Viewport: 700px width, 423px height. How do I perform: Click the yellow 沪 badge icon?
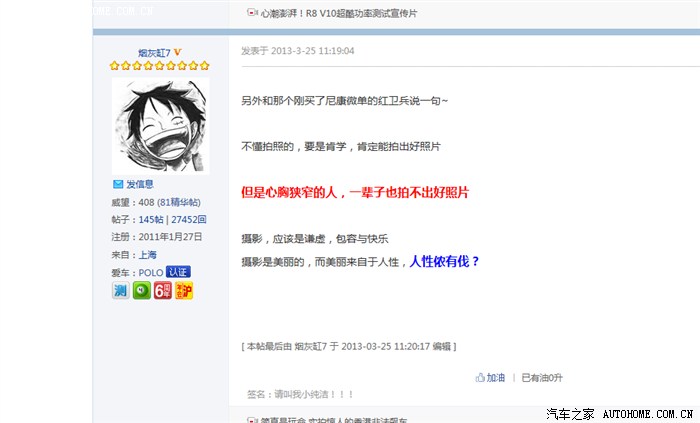click(184, 290)
